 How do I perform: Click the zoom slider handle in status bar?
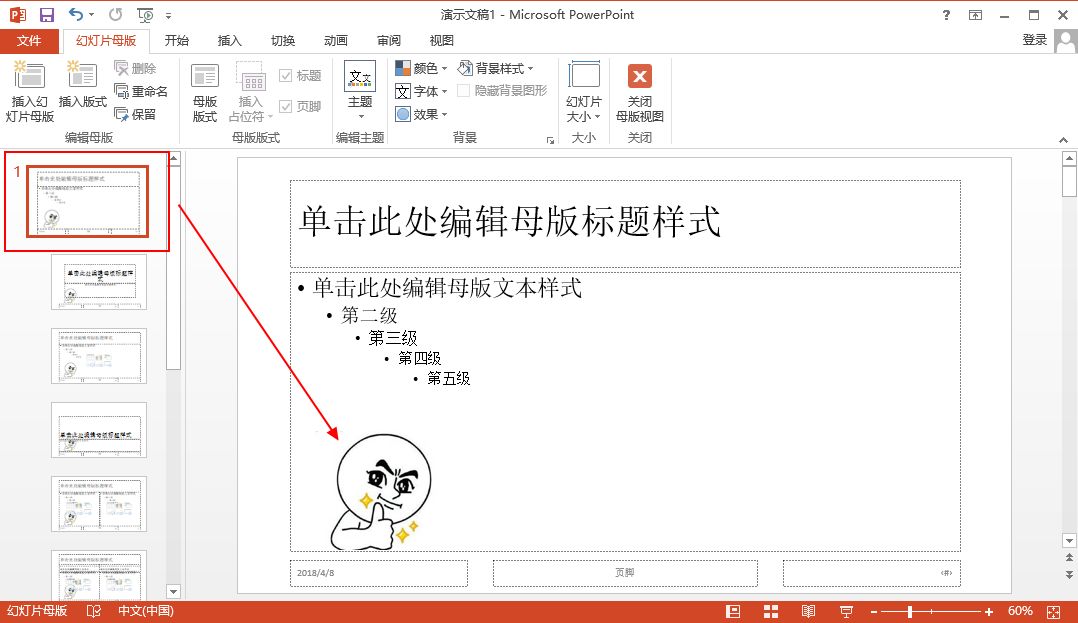coord(910,611)
